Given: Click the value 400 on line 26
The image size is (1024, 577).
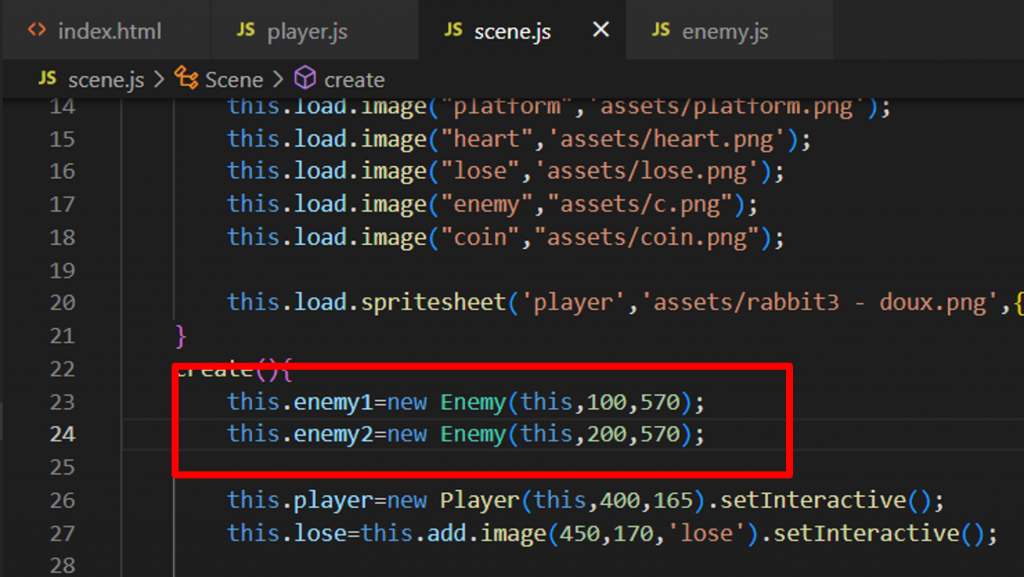Looking at the screenshot, I should (620, 501).
